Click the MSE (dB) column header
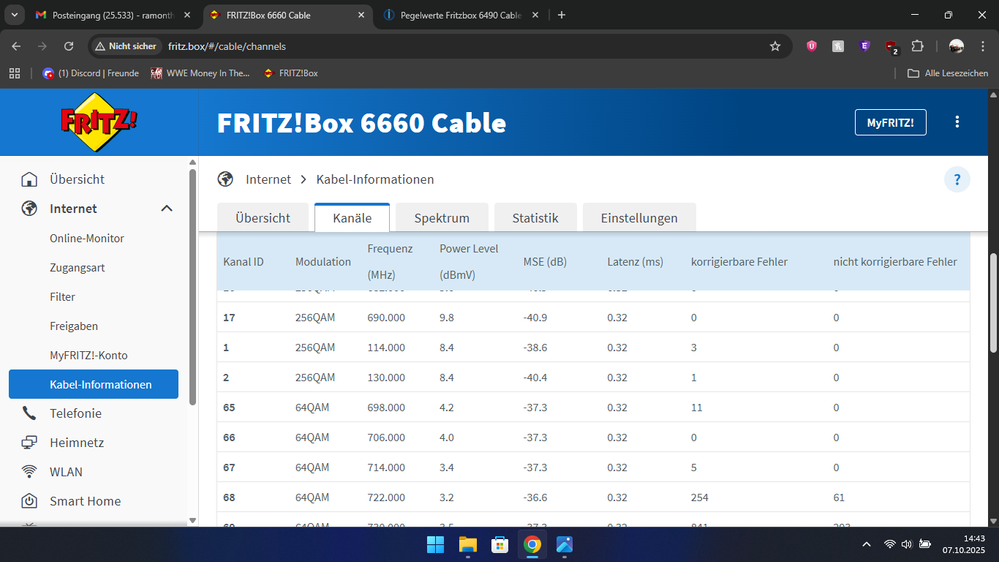 (545, 262)
